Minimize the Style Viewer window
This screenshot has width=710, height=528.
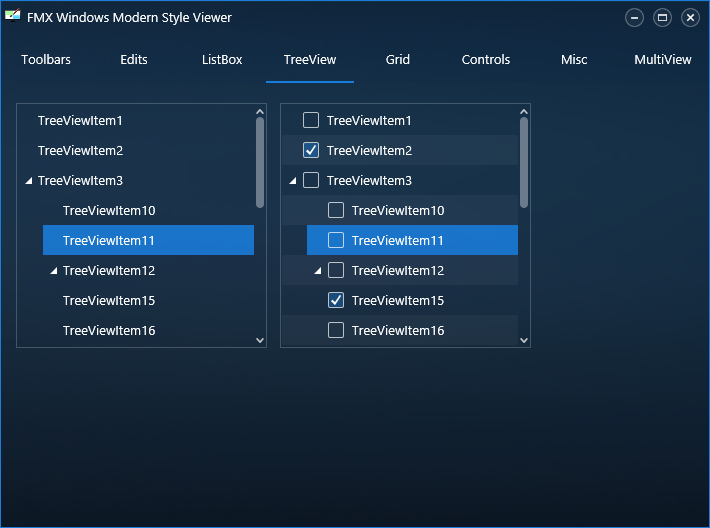tap(634, 18)
